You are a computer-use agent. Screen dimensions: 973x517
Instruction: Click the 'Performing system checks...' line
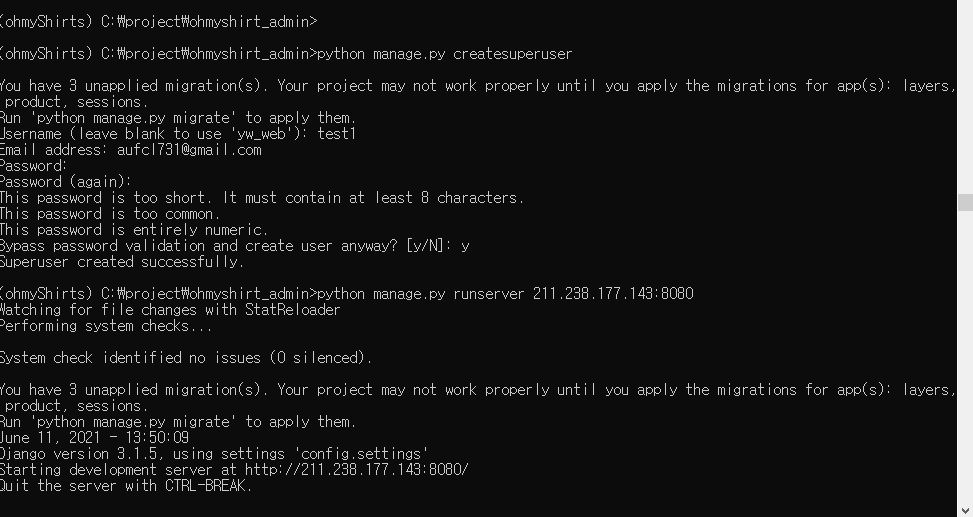point(106,325)
